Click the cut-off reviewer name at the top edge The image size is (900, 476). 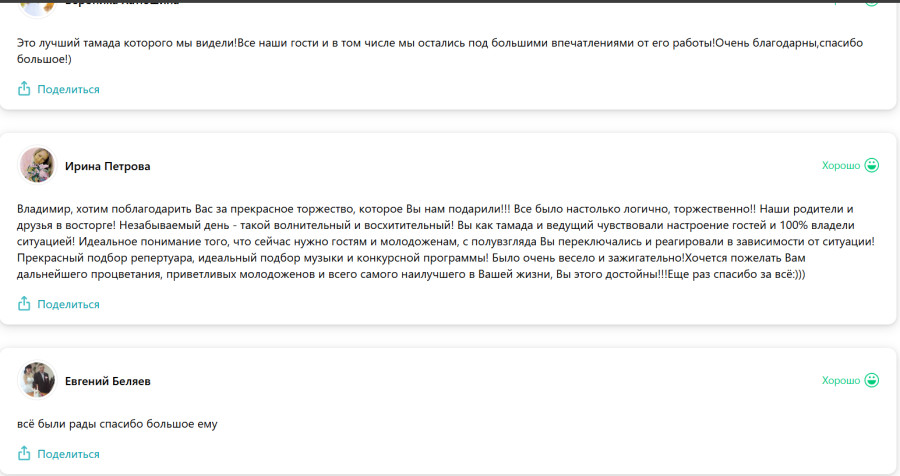122,3
